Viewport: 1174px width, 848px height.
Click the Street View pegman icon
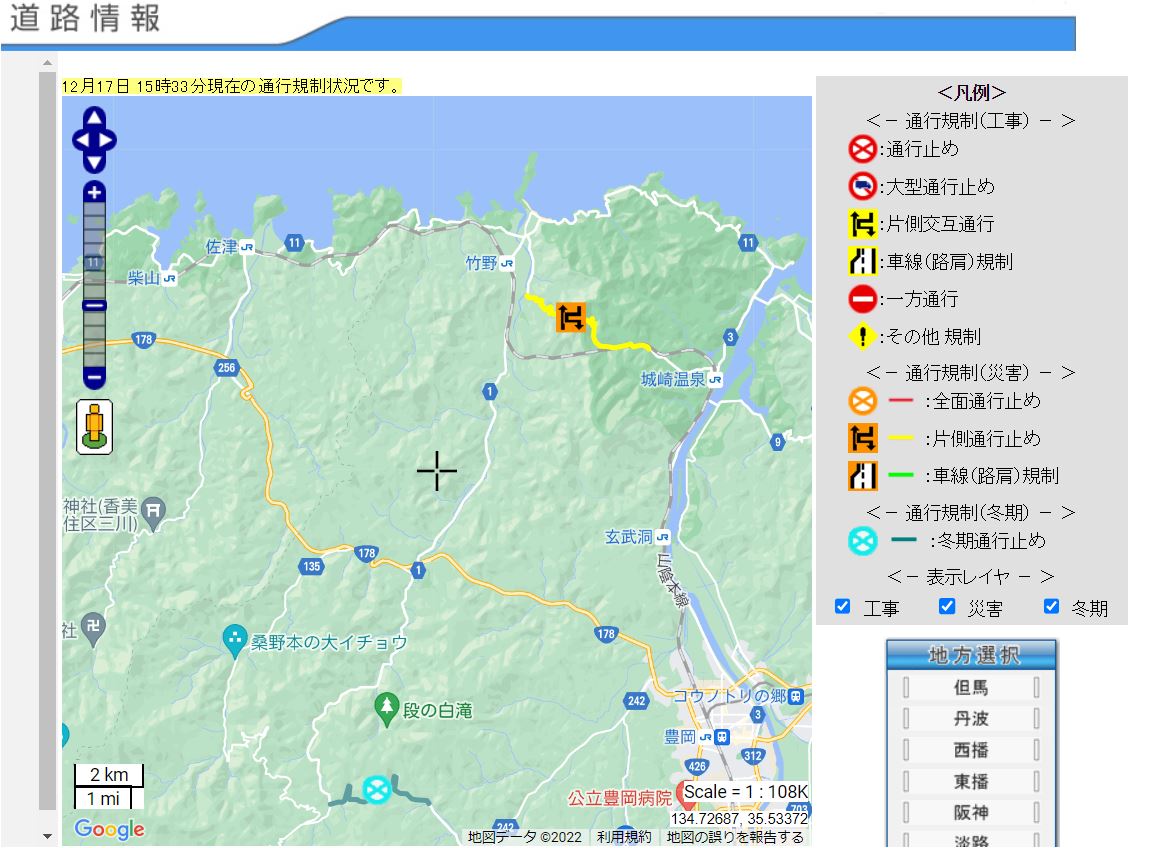tap(95, 427)
